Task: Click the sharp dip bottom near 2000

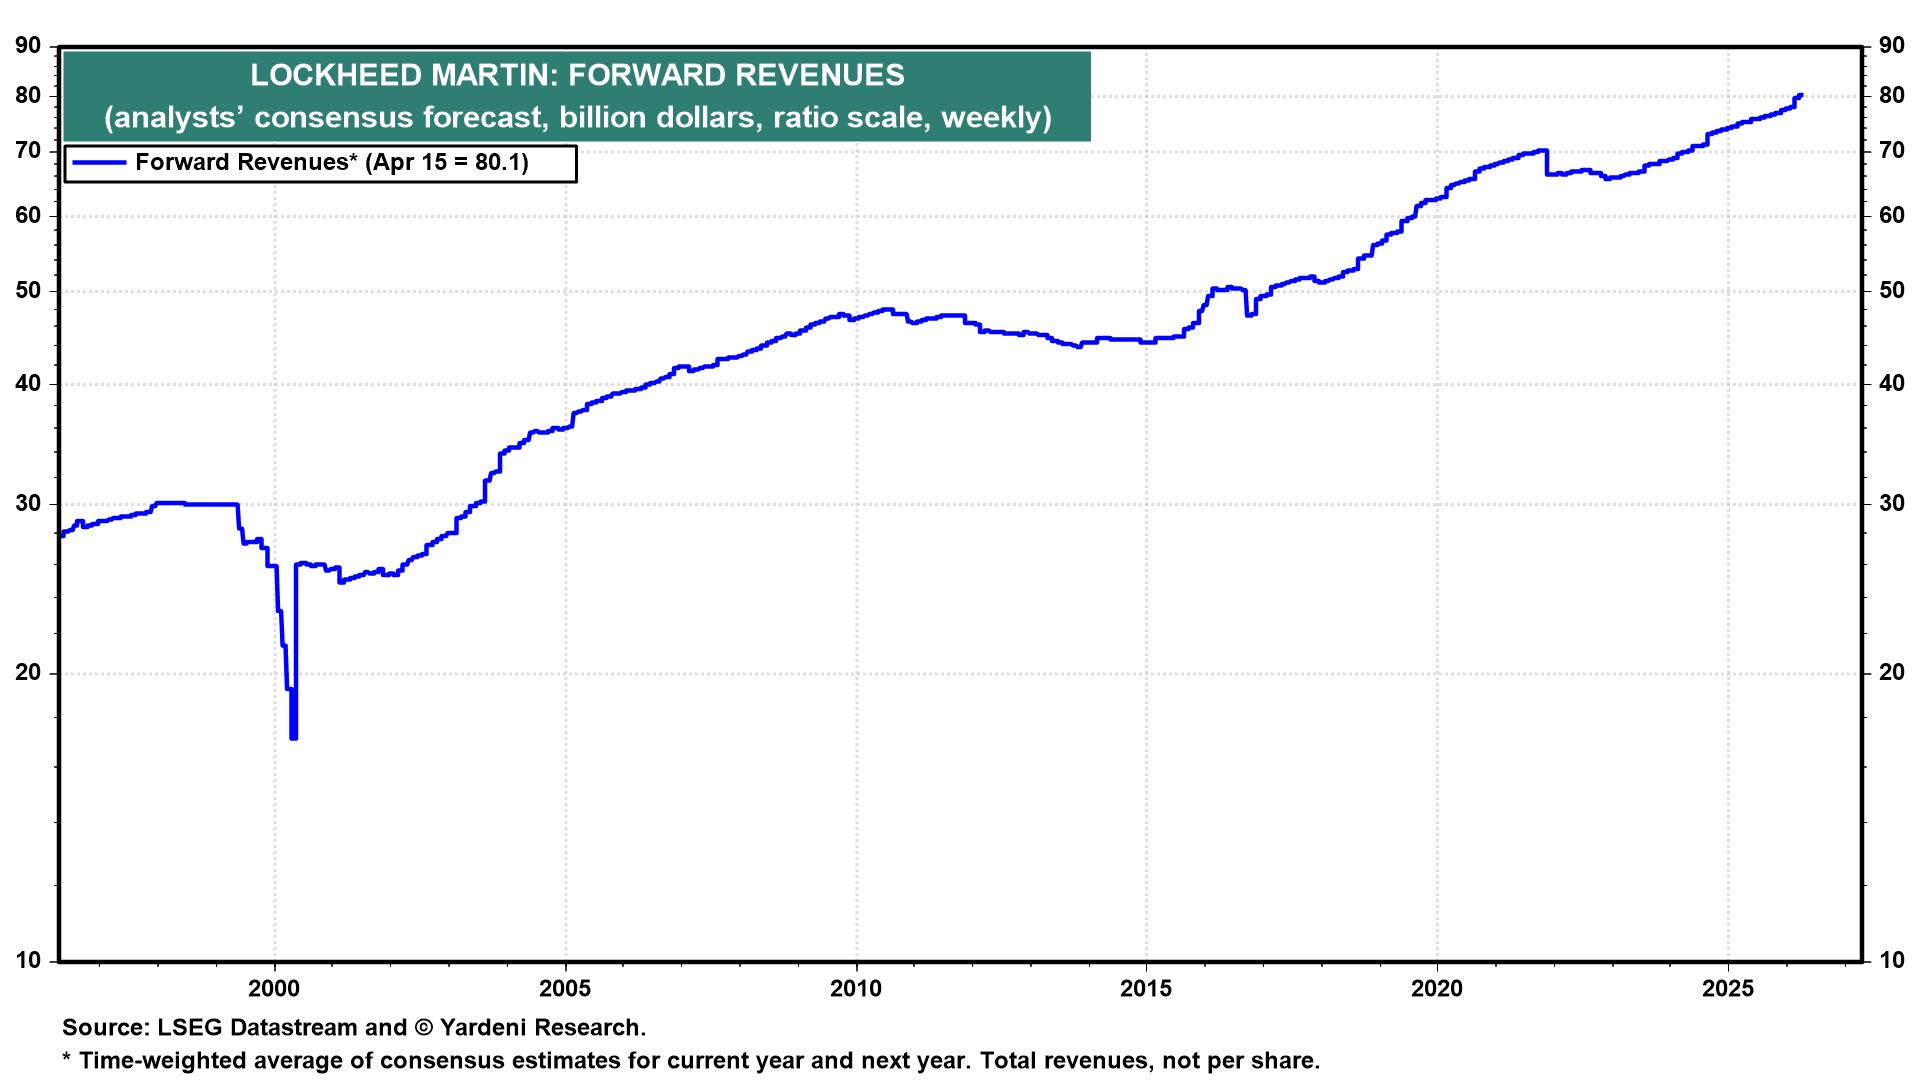Action: [293, 736]
